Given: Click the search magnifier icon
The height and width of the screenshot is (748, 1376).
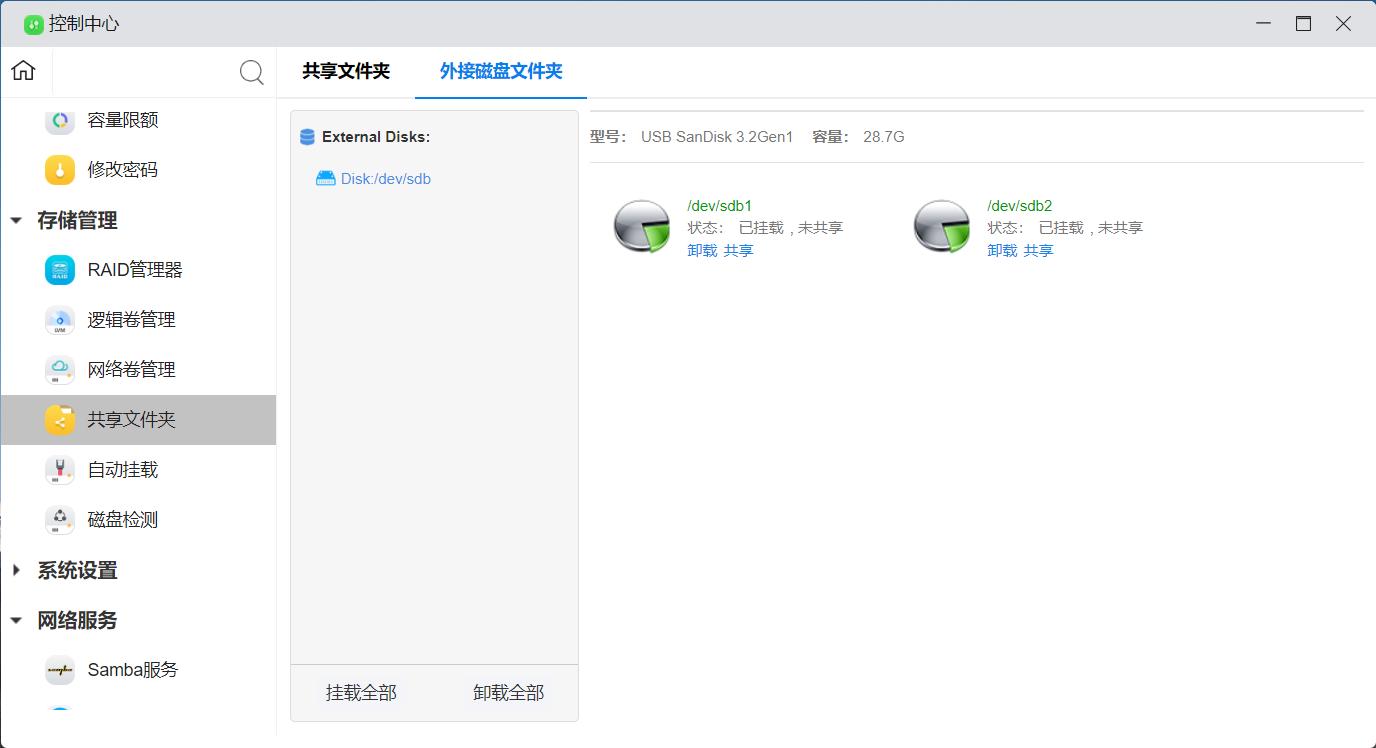Looking at the screenshot, I should [x=252, y=72].
